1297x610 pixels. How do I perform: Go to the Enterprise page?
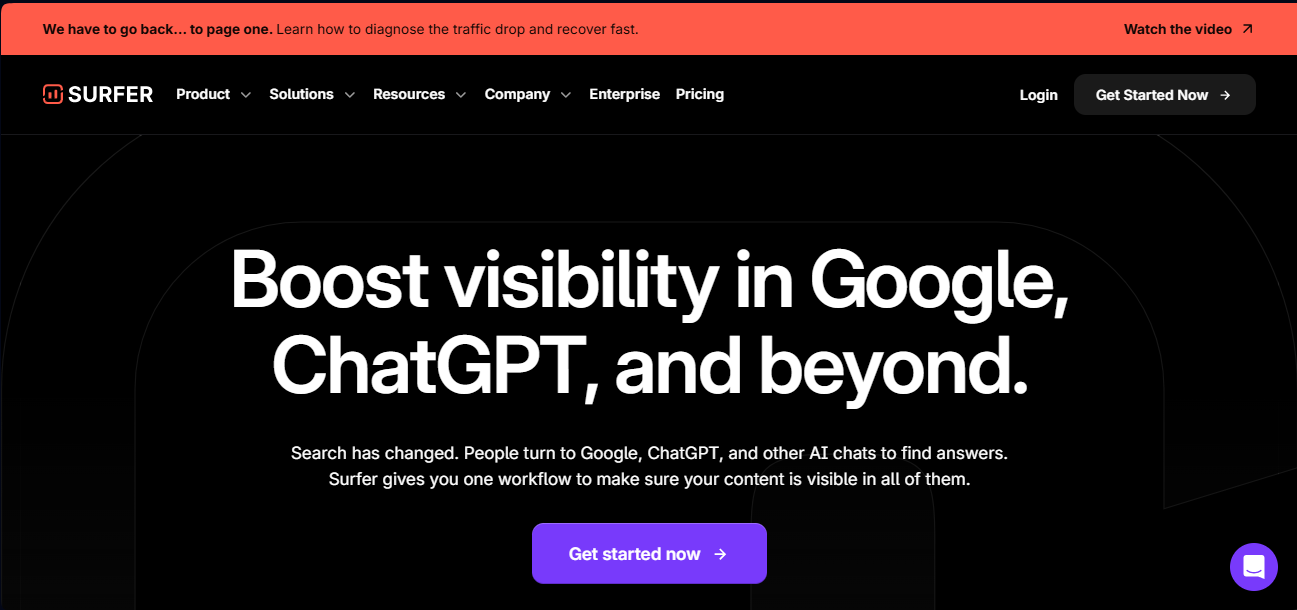click(624, 94)
